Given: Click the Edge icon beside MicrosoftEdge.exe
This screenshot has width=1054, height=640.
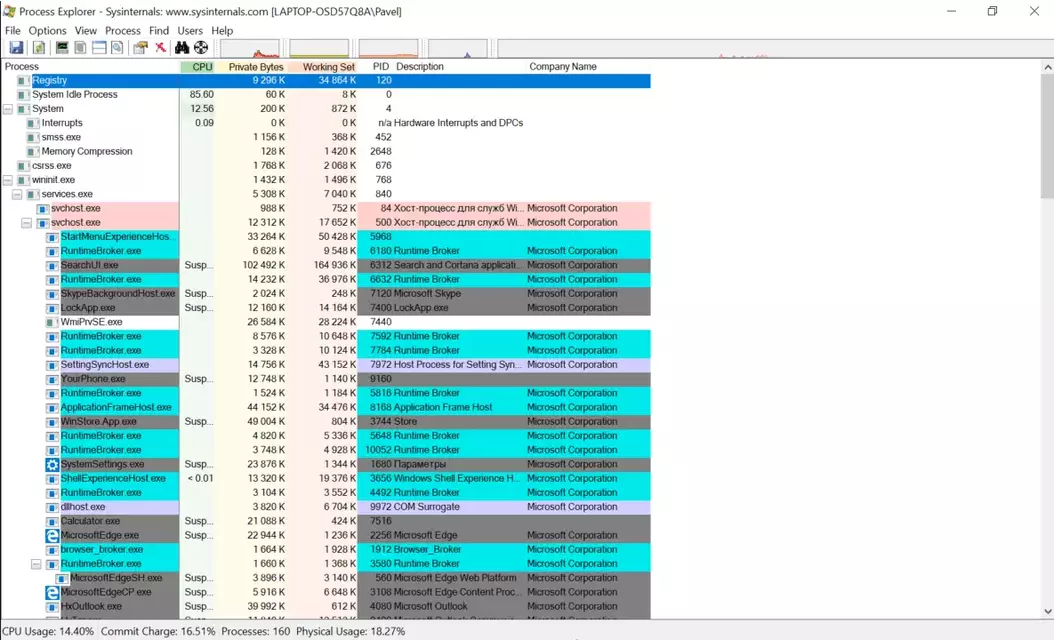Looking at the screenshot, I should tap(52, 536).
